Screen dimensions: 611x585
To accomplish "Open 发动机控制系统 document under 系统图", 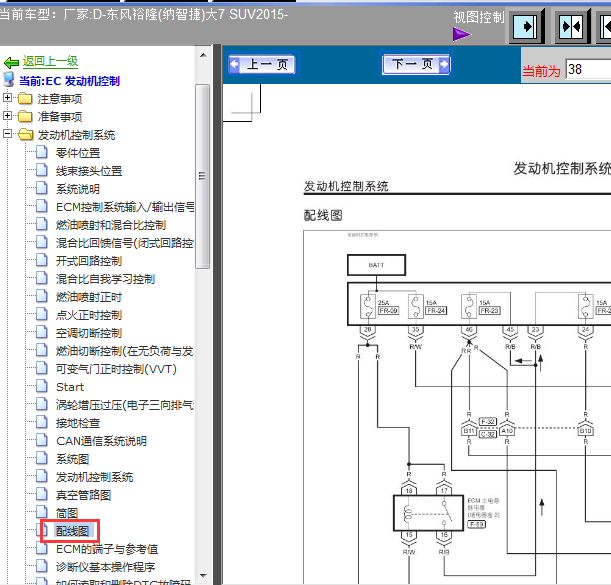I will pyautogui.click(x=94, y=477).
